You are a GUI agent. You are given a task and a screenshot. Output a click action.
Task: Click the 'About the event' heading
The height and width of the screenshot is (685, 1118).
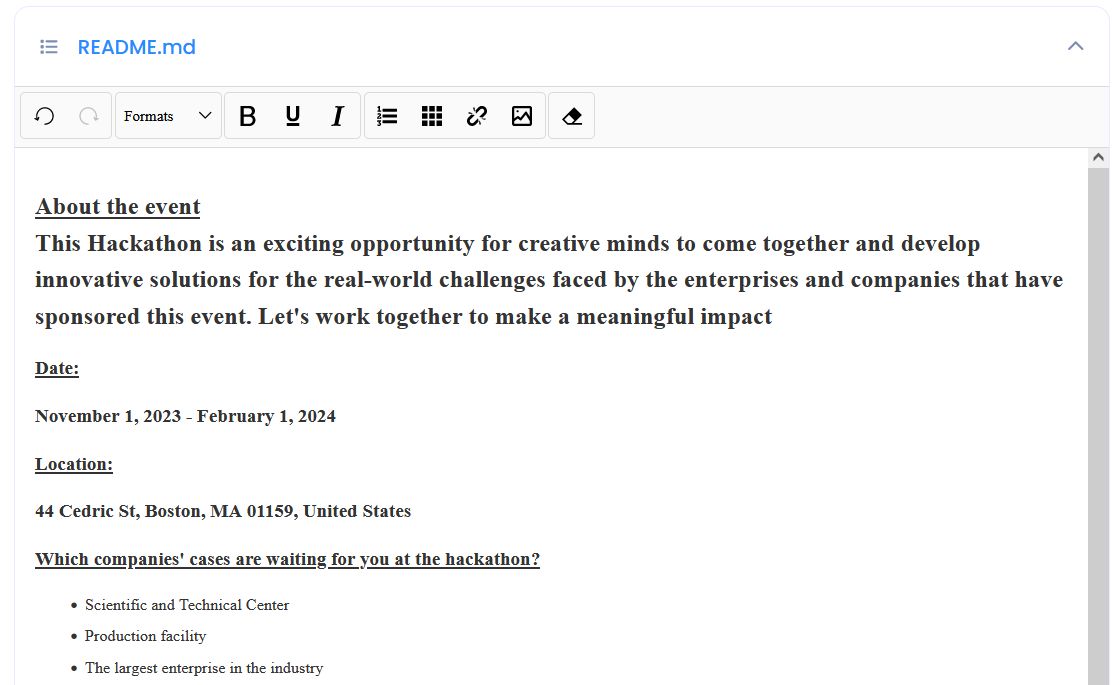tap(118, 207)
